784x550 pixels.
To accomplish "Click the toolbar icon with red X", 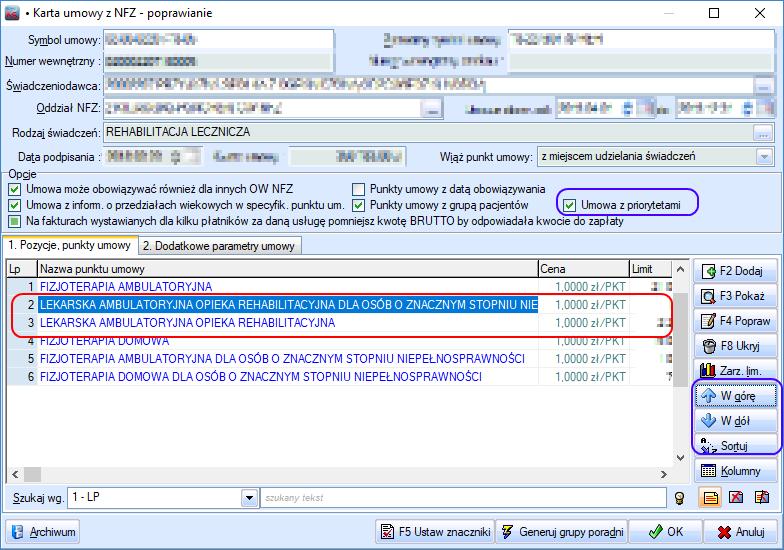I will 736,498.
